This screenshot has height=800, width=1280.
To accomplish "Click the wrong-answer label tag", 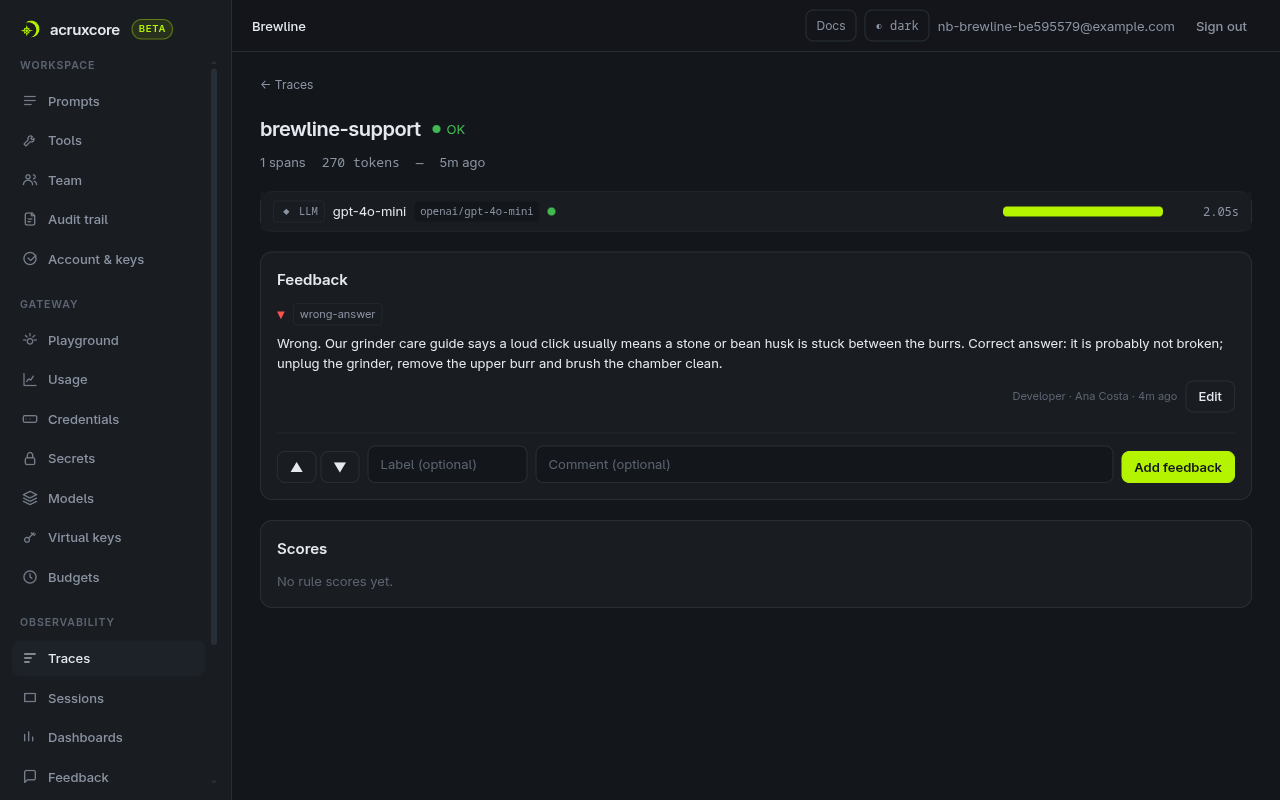I will (338, 314).
